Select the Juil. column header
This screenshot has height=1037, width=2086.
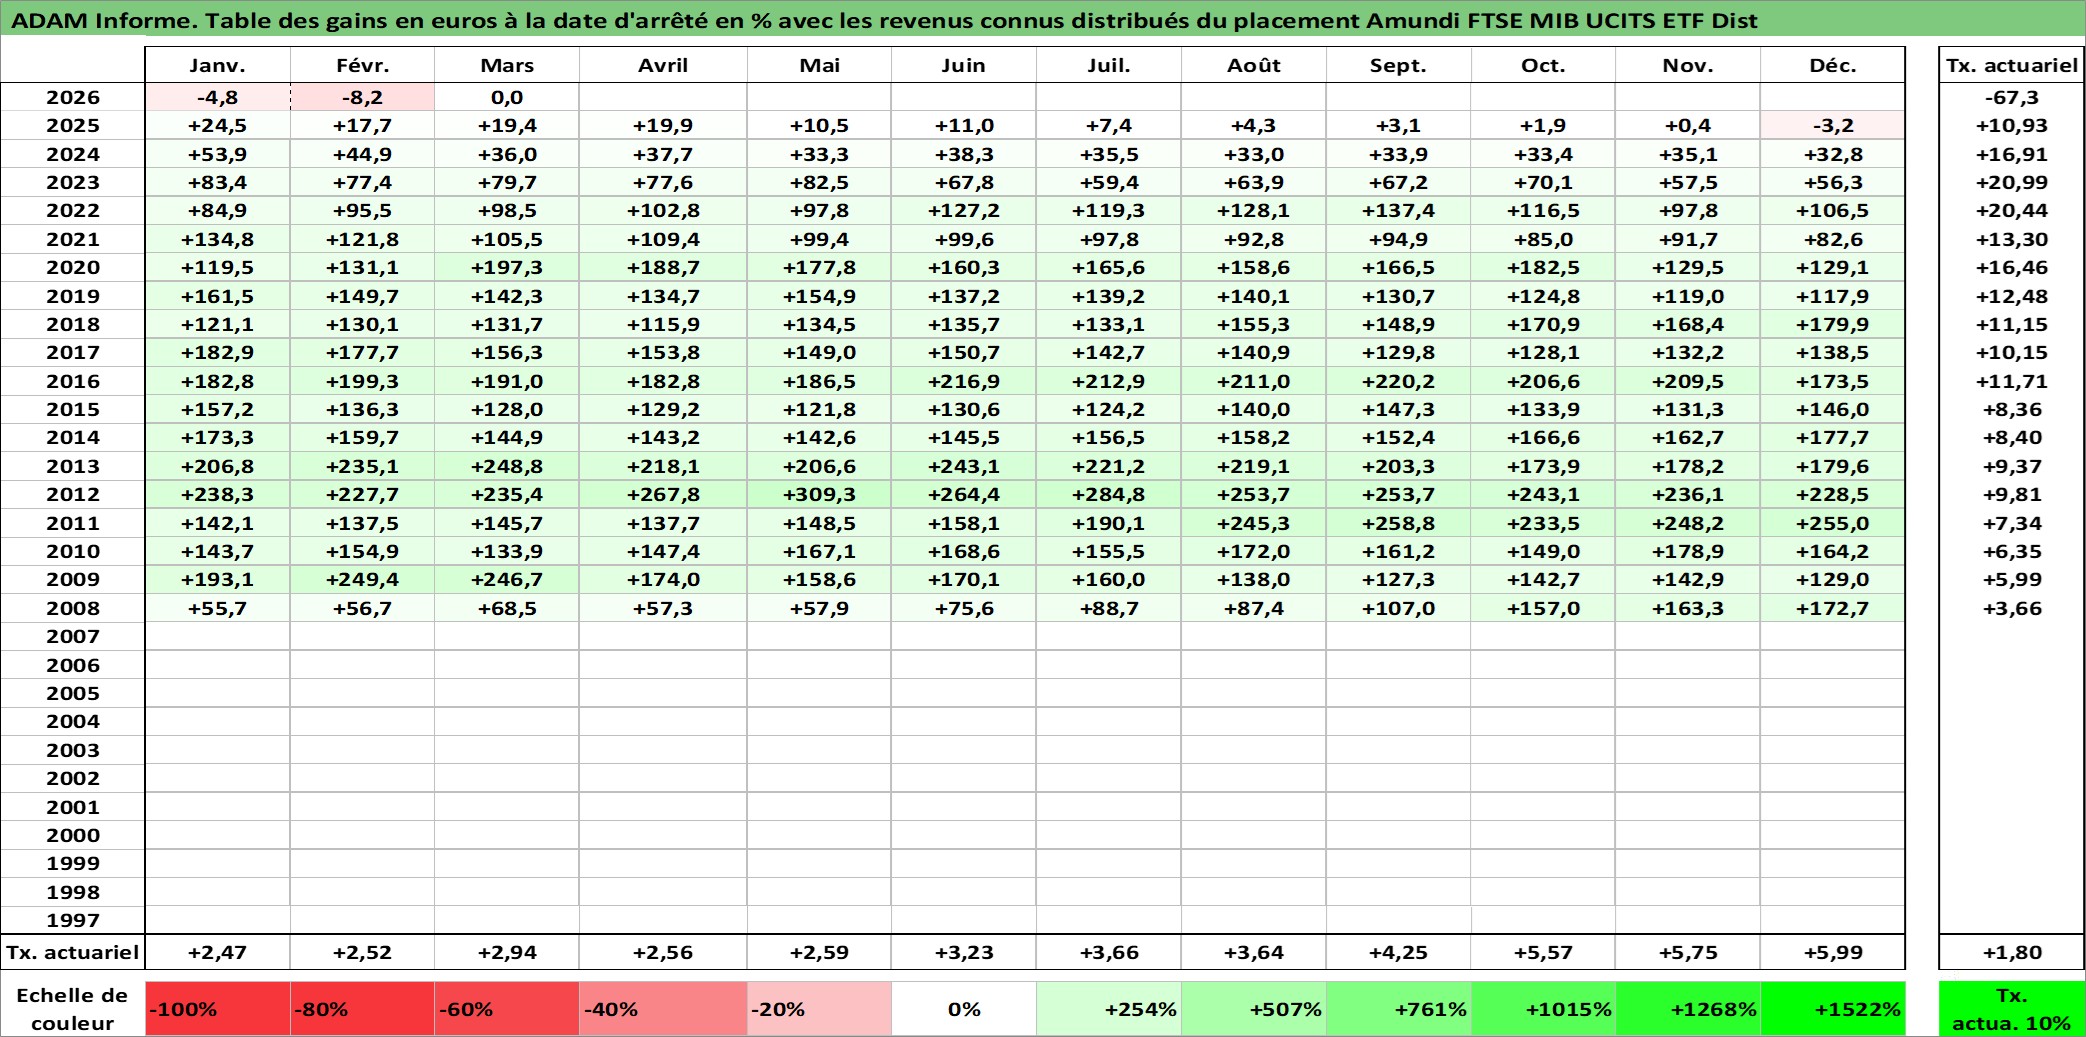click(x=1109, y=65)
